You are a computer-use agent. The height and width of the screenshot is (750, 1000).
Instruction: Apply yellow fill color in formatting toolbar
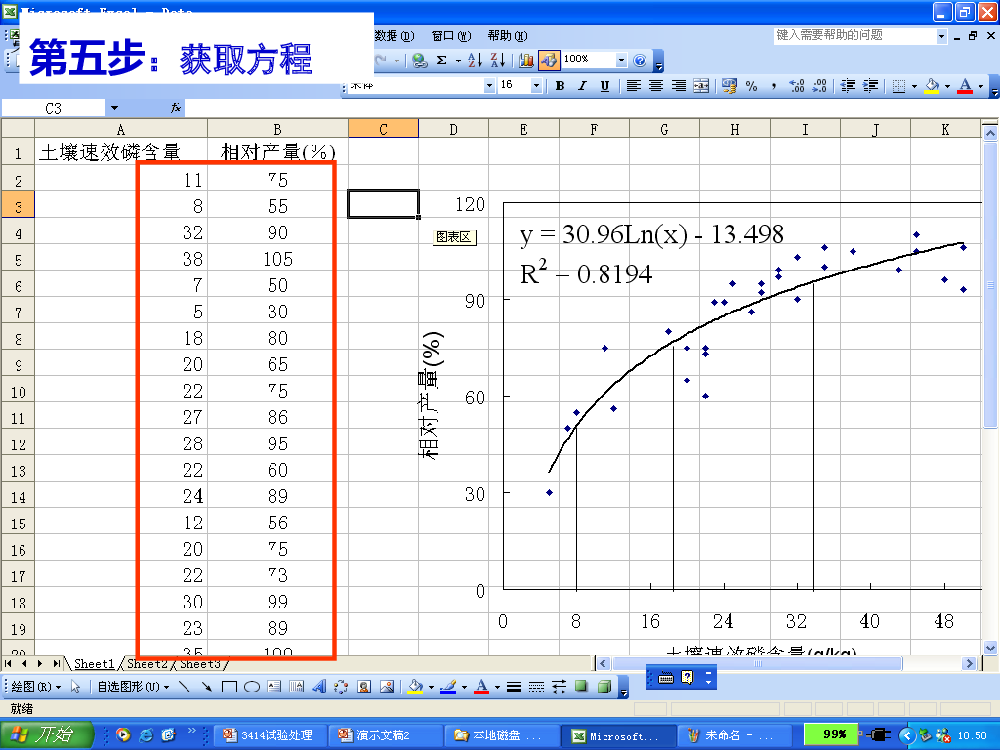(x=932, y=85)
